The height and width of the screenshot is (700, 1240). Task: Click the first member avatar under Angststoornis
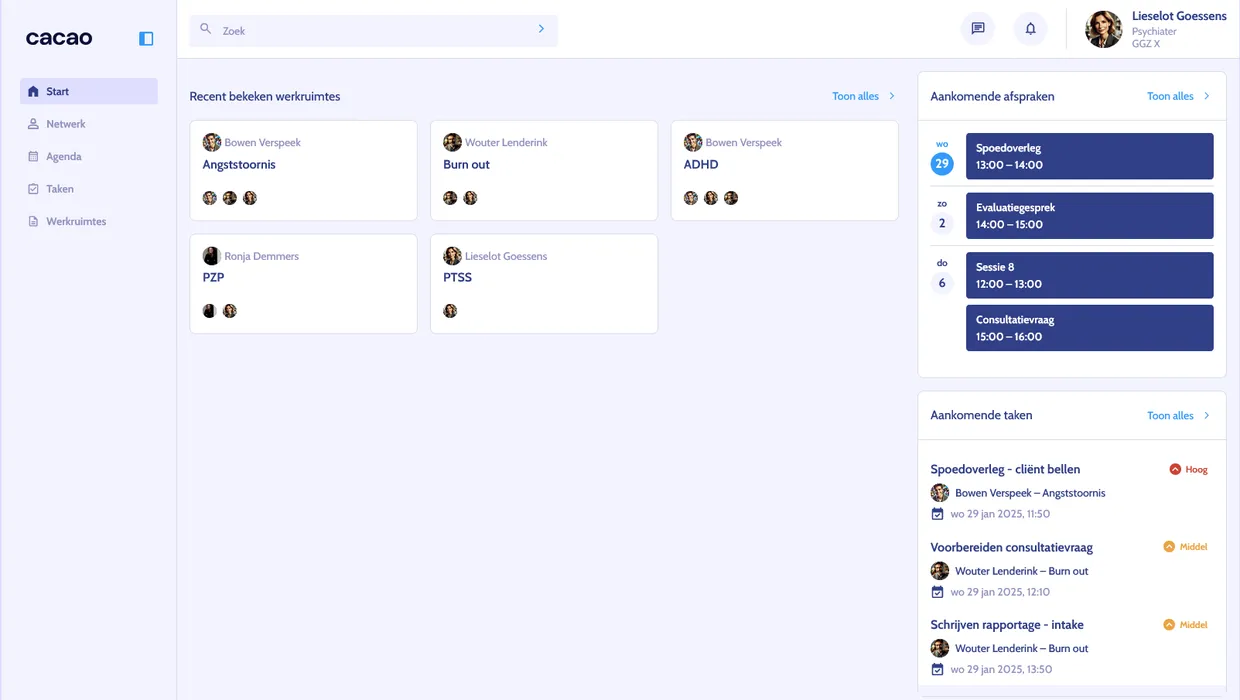[210, 198]
